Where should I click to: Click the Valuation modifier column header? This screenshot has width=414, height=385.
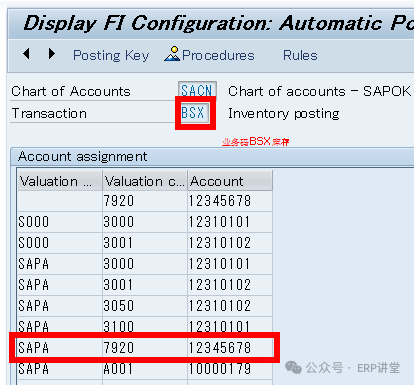click(60, 181)
